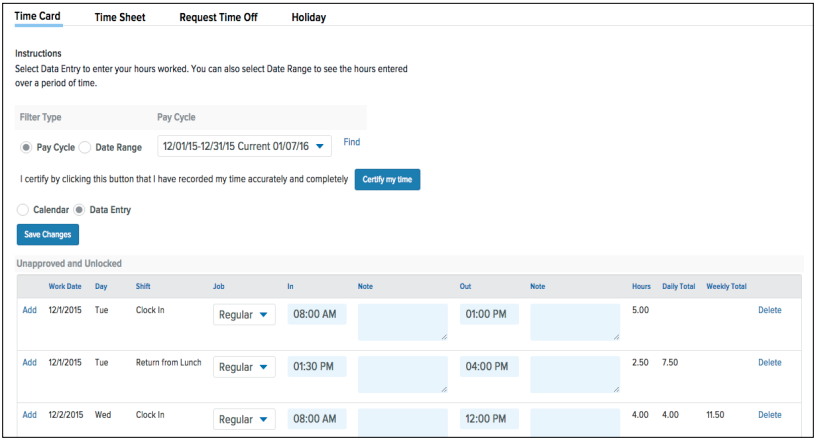Click the Out column header

[465, 286]
